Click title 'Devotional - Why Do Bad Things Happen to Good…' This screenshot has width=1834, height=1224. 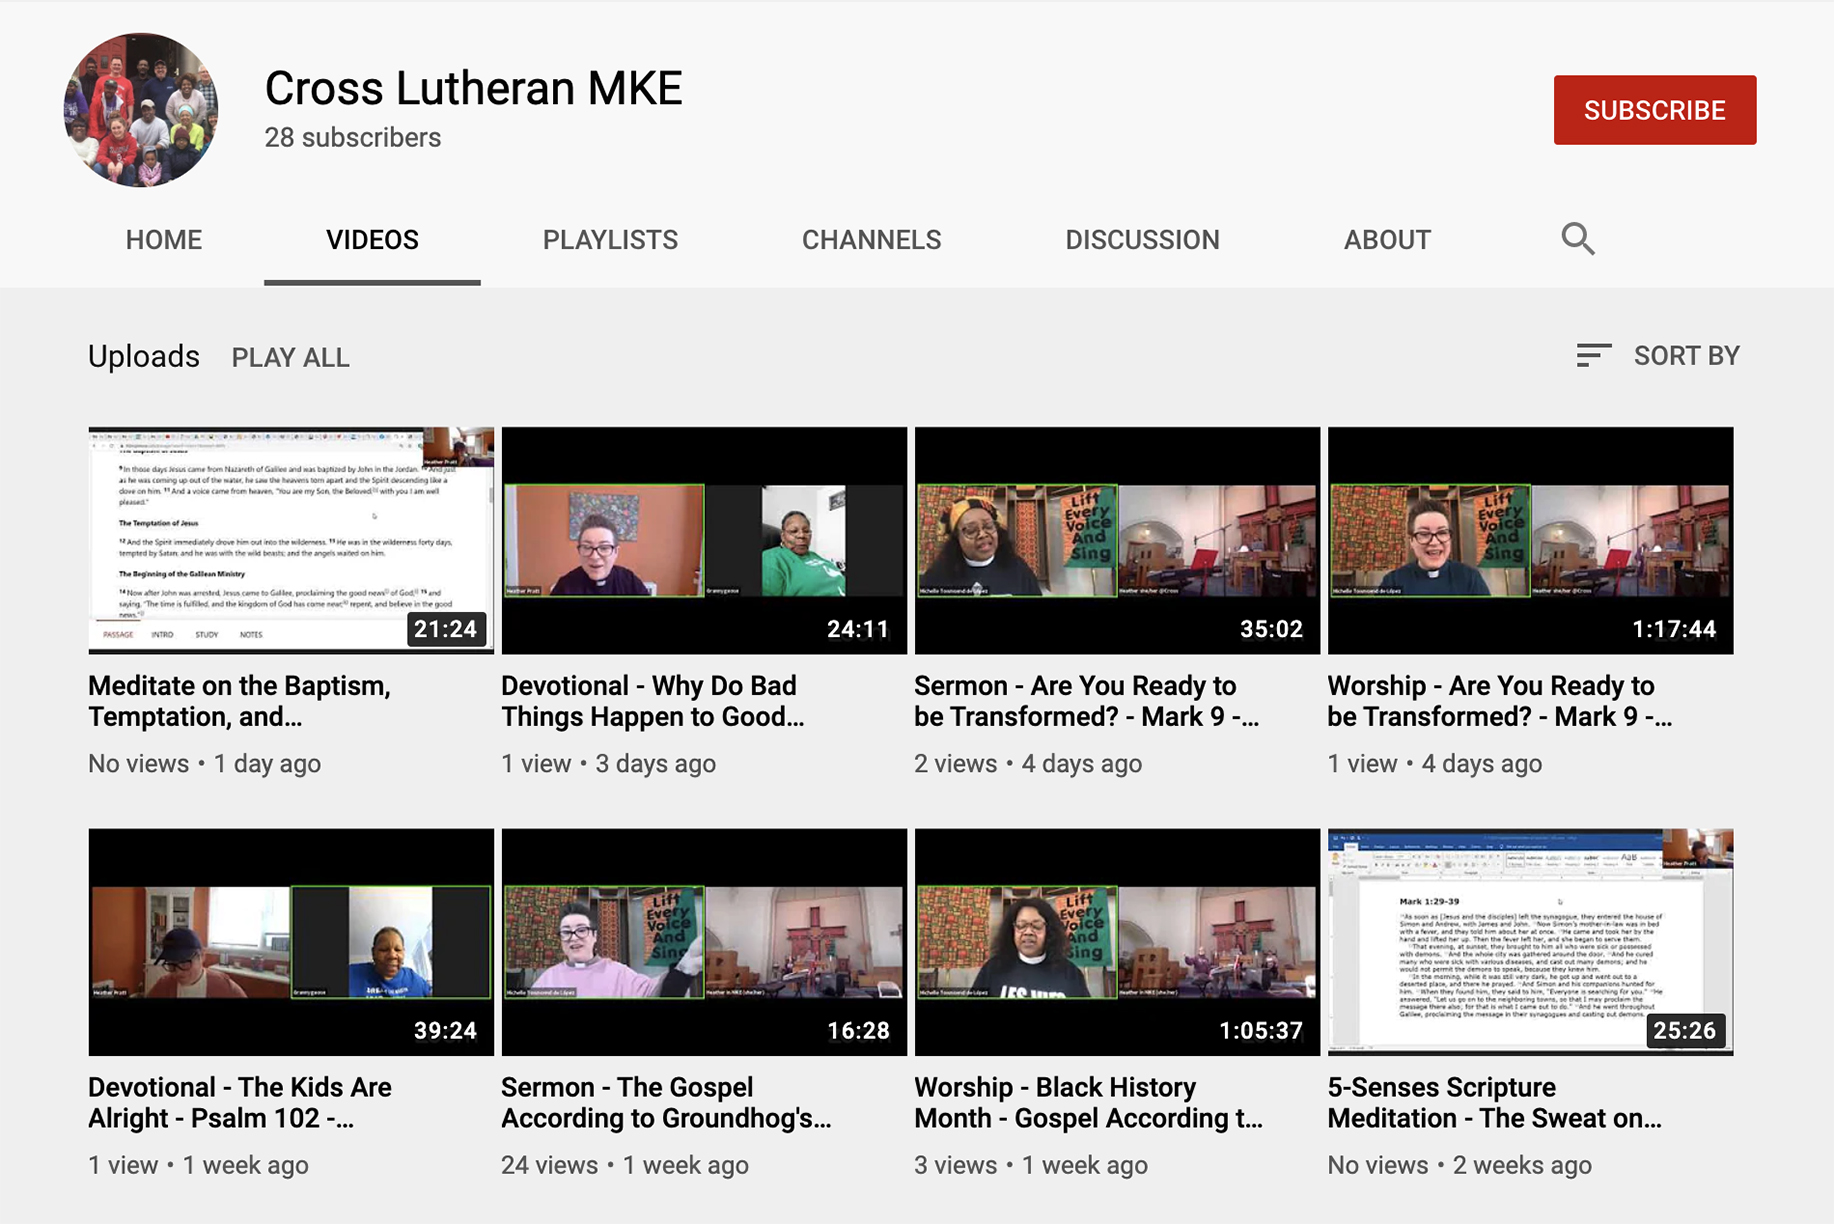click(x=652, y=701)
